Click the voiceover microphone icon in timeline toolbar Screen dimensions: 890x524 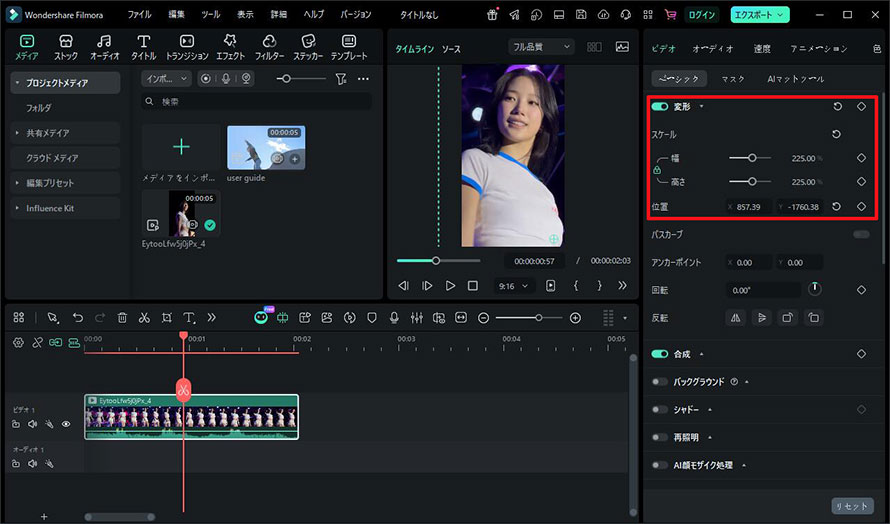click(x=394, y=317)
